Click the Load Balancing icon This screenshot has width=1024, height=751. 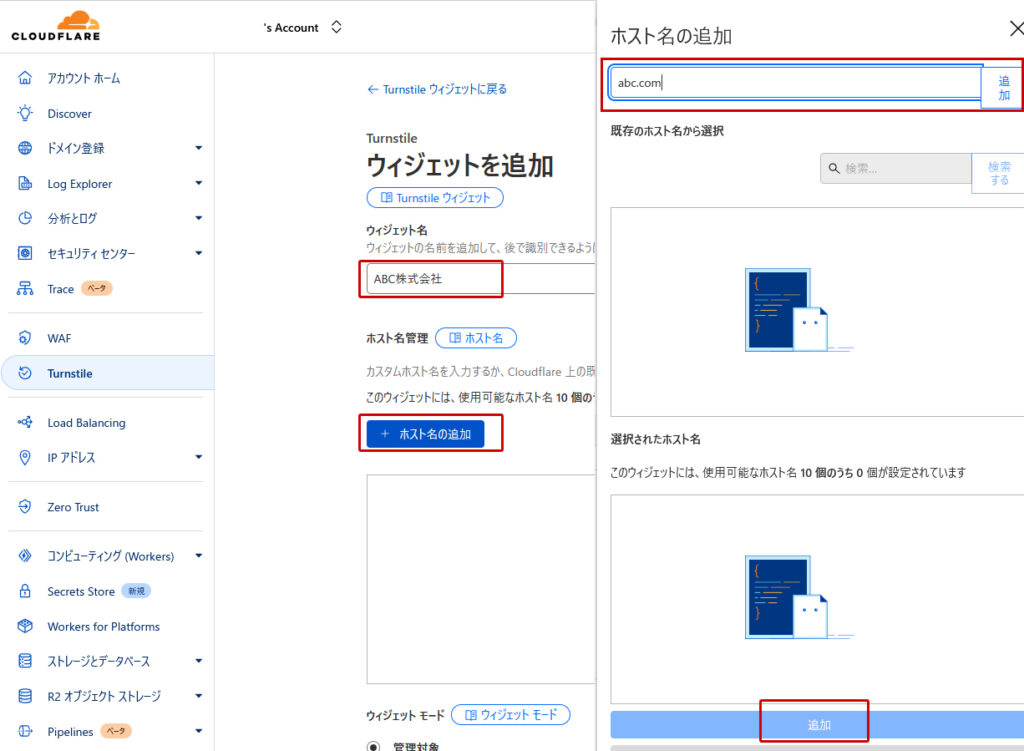pyautogui.click(x=26, y=423)
